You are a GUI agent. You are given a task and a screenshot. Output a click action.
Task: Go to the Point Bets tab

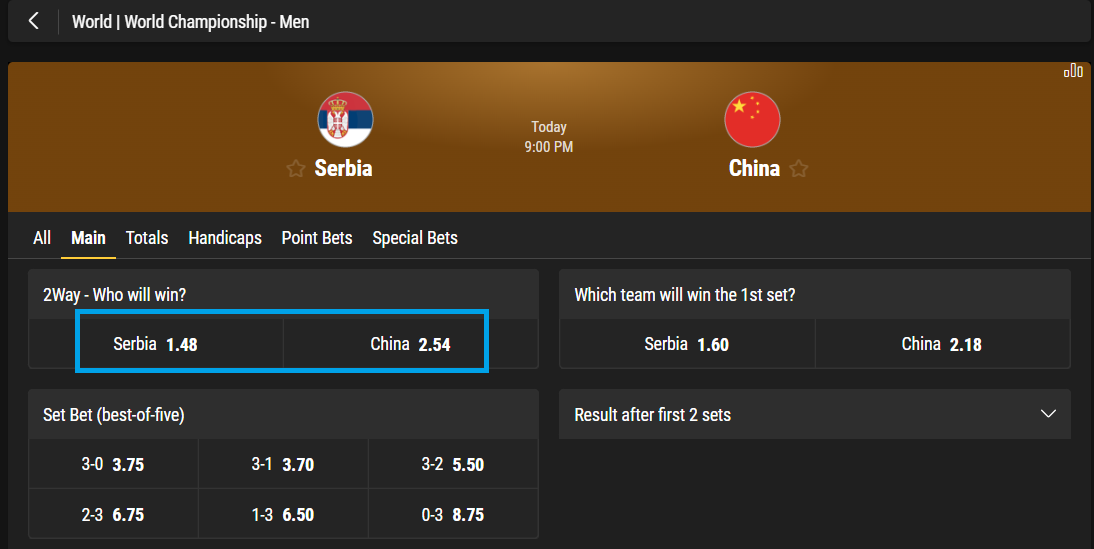(x=317, y=238)
